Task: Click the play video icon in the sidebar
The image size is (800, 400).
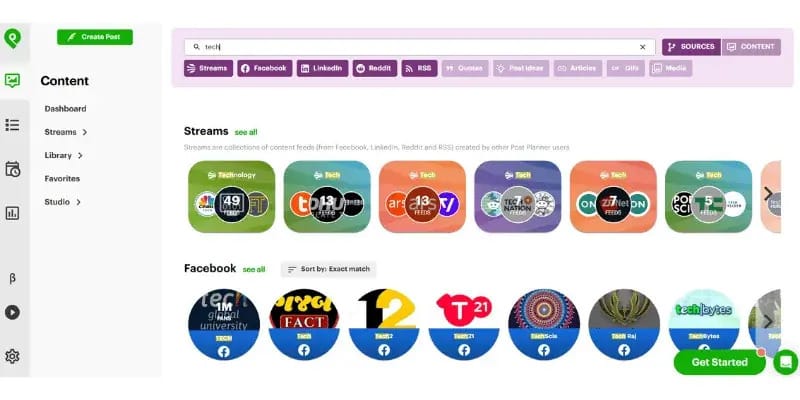Action: [12, 312]
